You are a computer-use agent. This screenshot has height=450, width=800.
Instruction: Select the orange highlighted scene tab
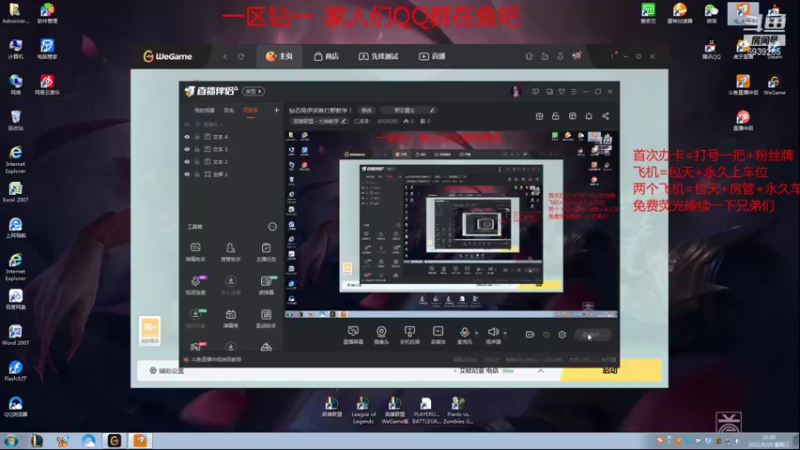pyautogui.click(x=251, y=110)
